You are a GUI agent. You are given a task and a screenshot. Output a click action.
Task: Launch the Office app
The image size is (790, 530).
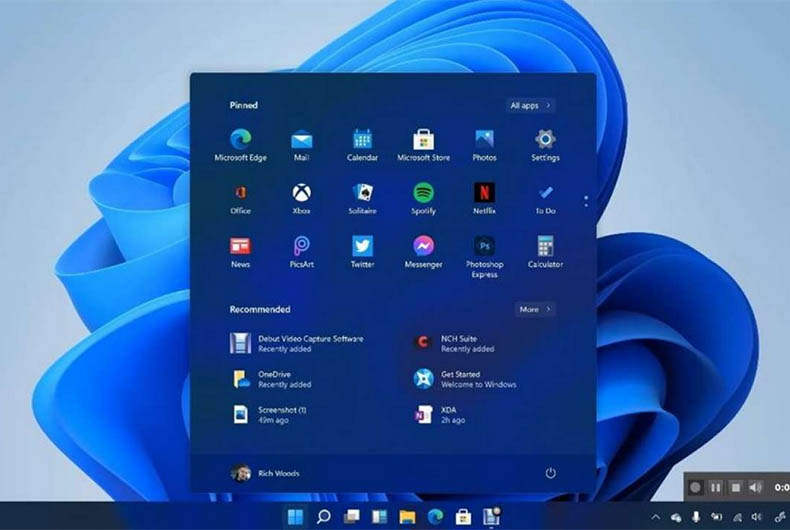(x=240, y=198)
